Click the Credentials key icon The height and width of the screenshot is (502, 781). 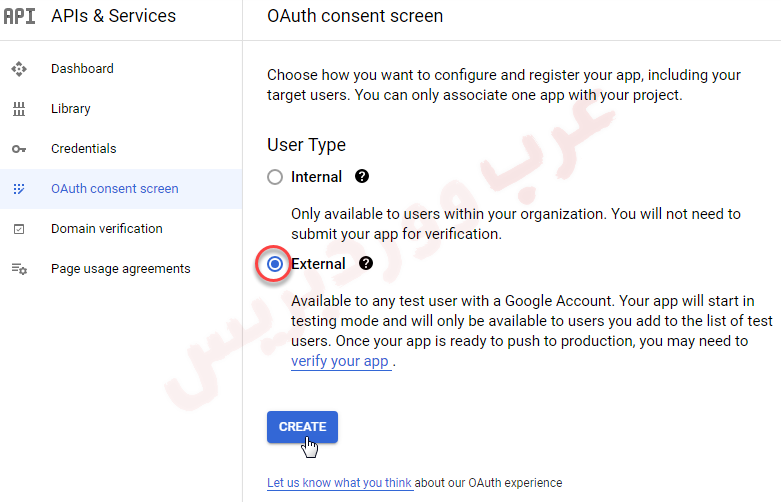coord(19,149)
